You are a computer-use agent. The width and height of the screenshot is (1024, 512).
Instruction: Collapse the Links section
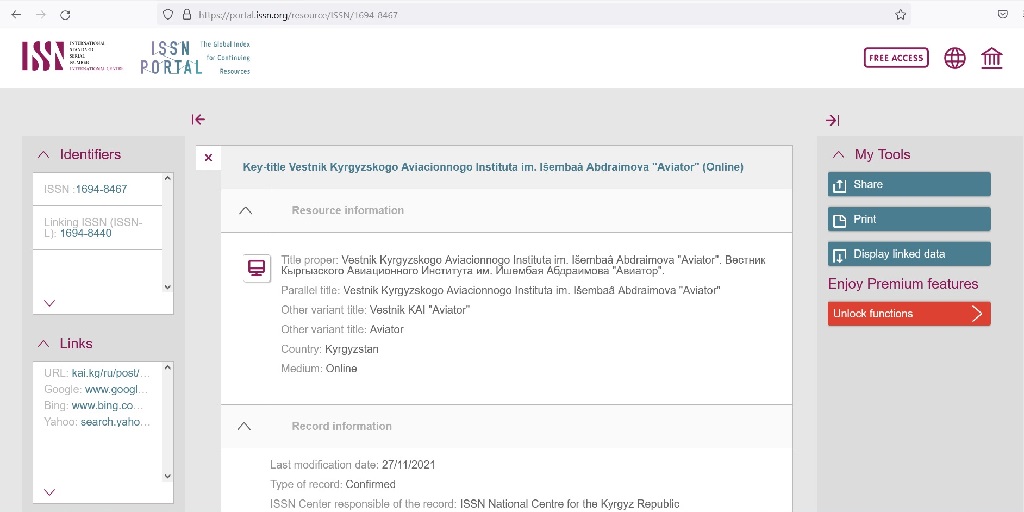point(43,344)
